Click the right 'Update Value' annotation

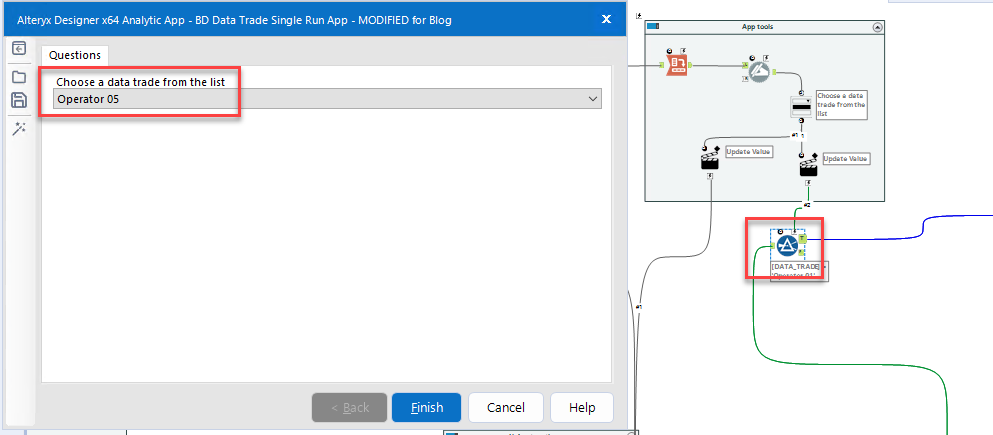click(847, 158)
